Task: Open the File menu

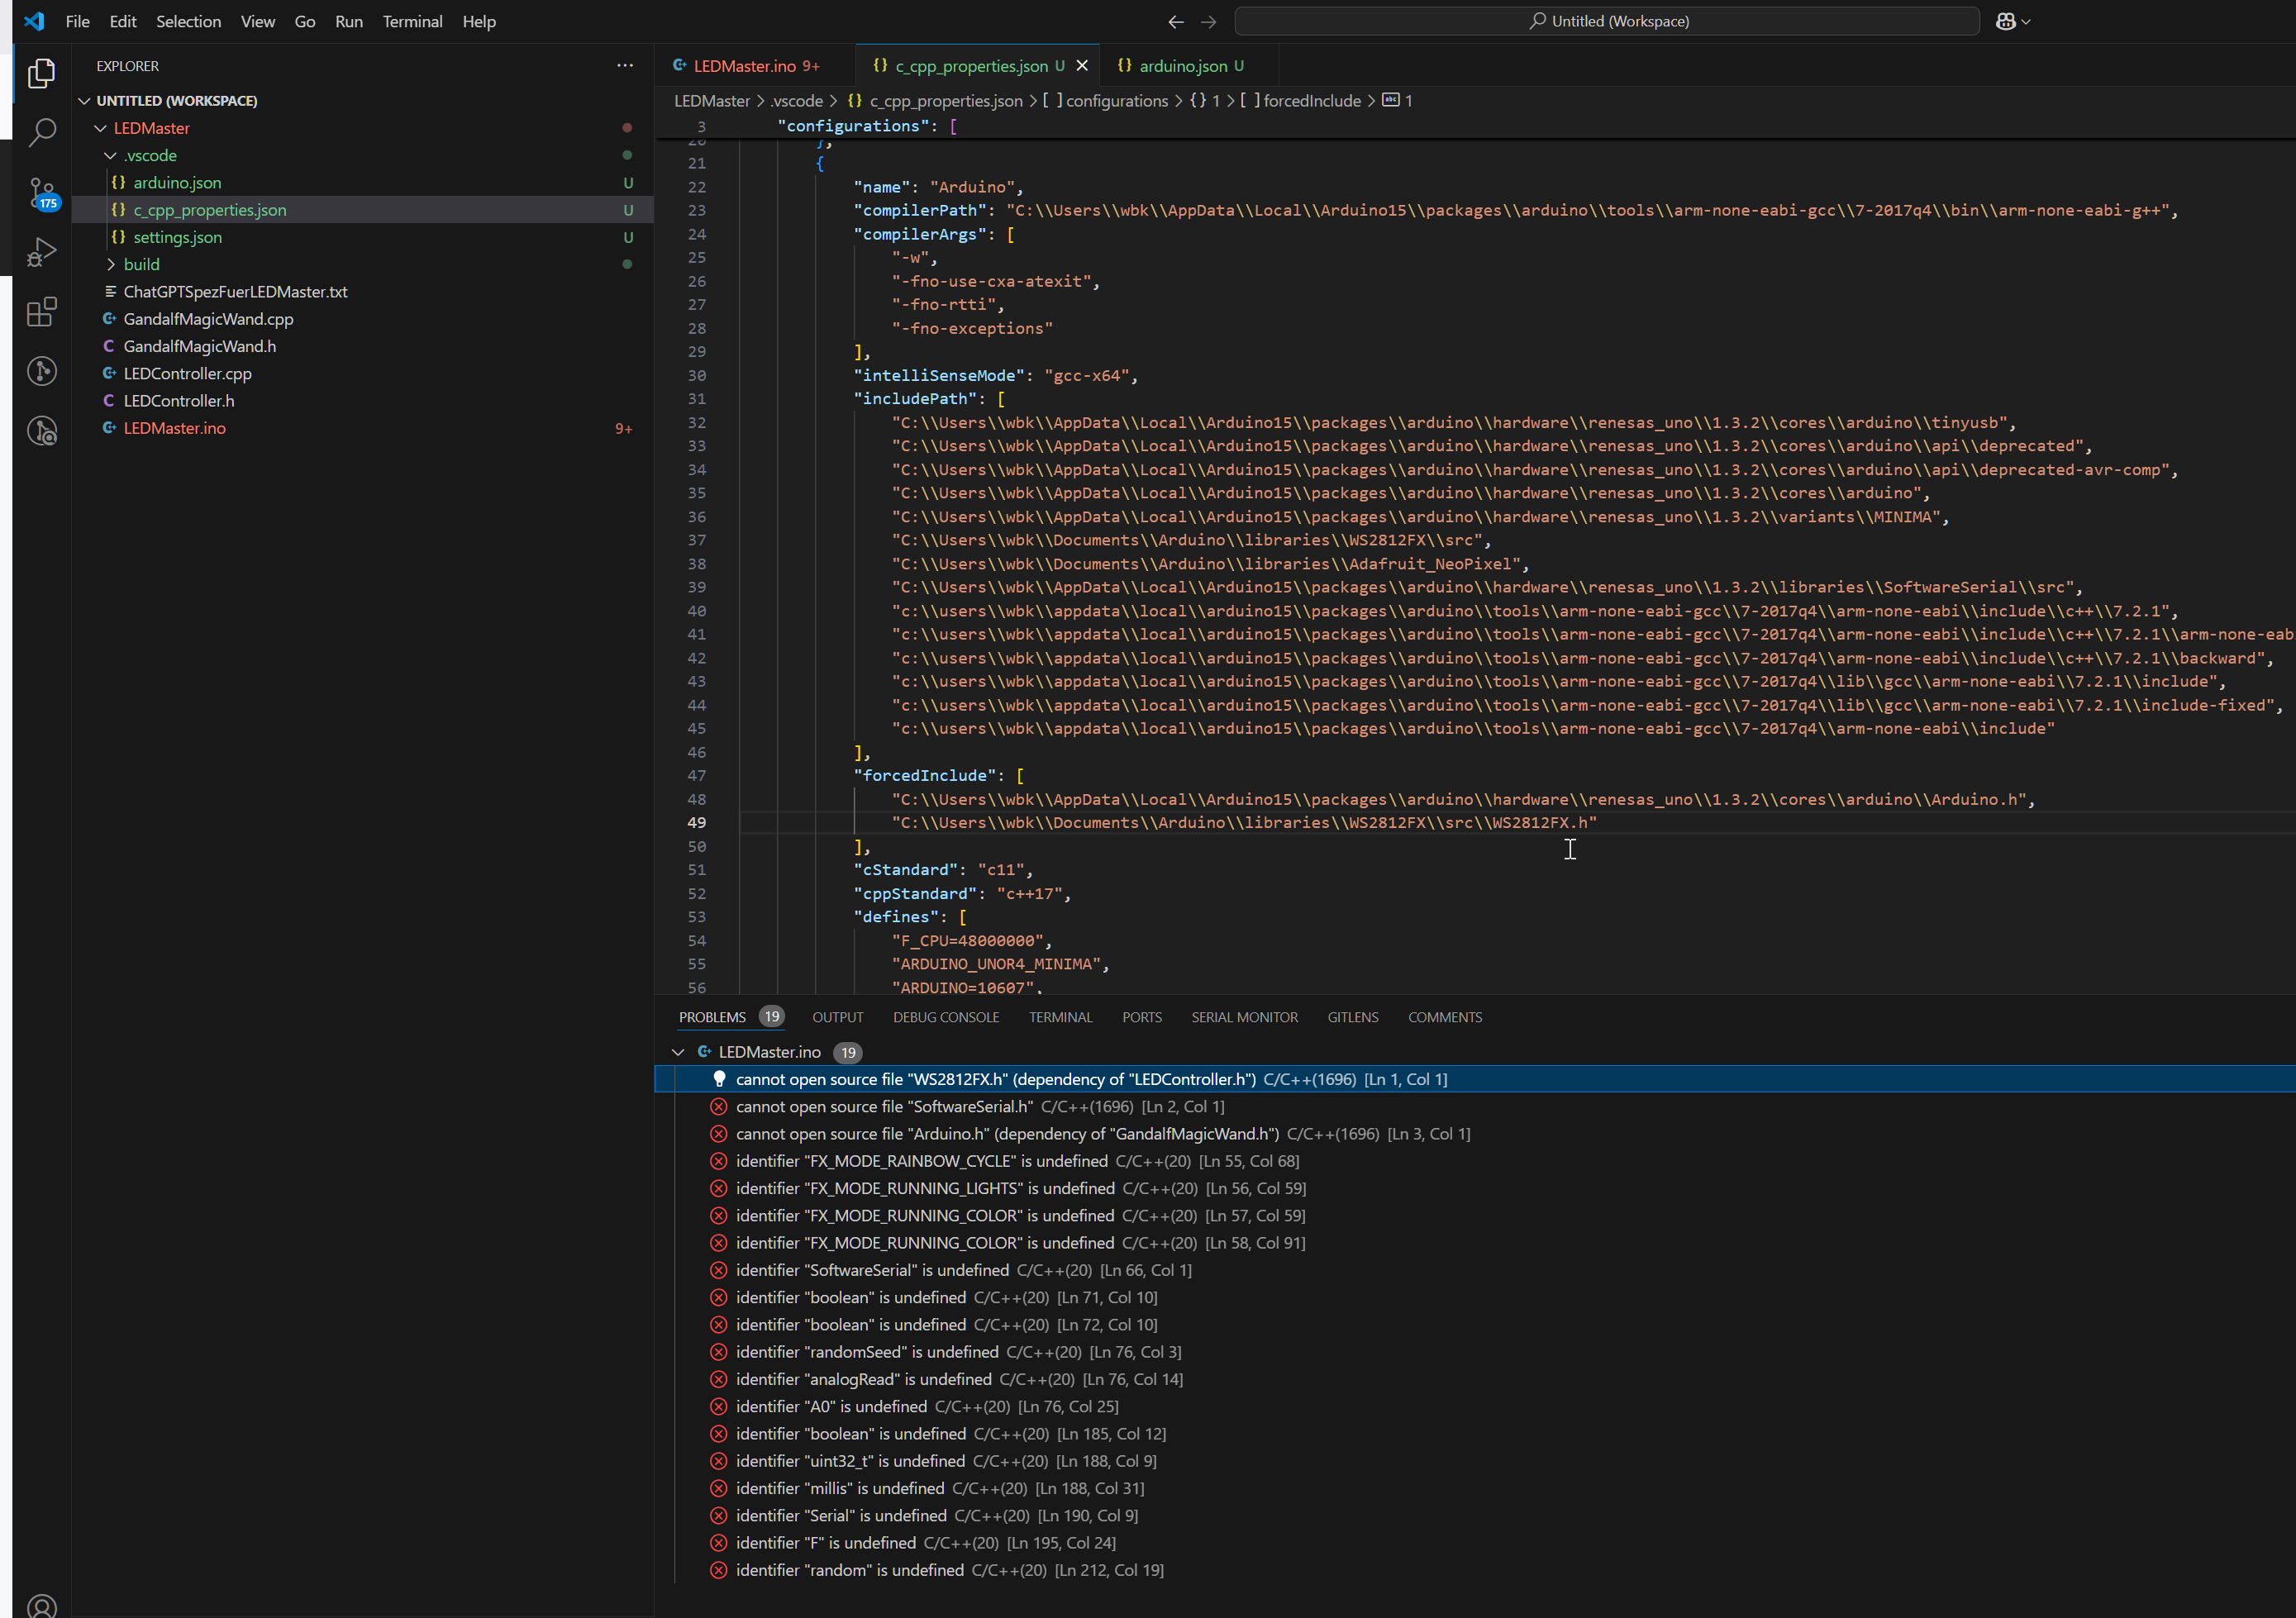Action: (77, 21)
